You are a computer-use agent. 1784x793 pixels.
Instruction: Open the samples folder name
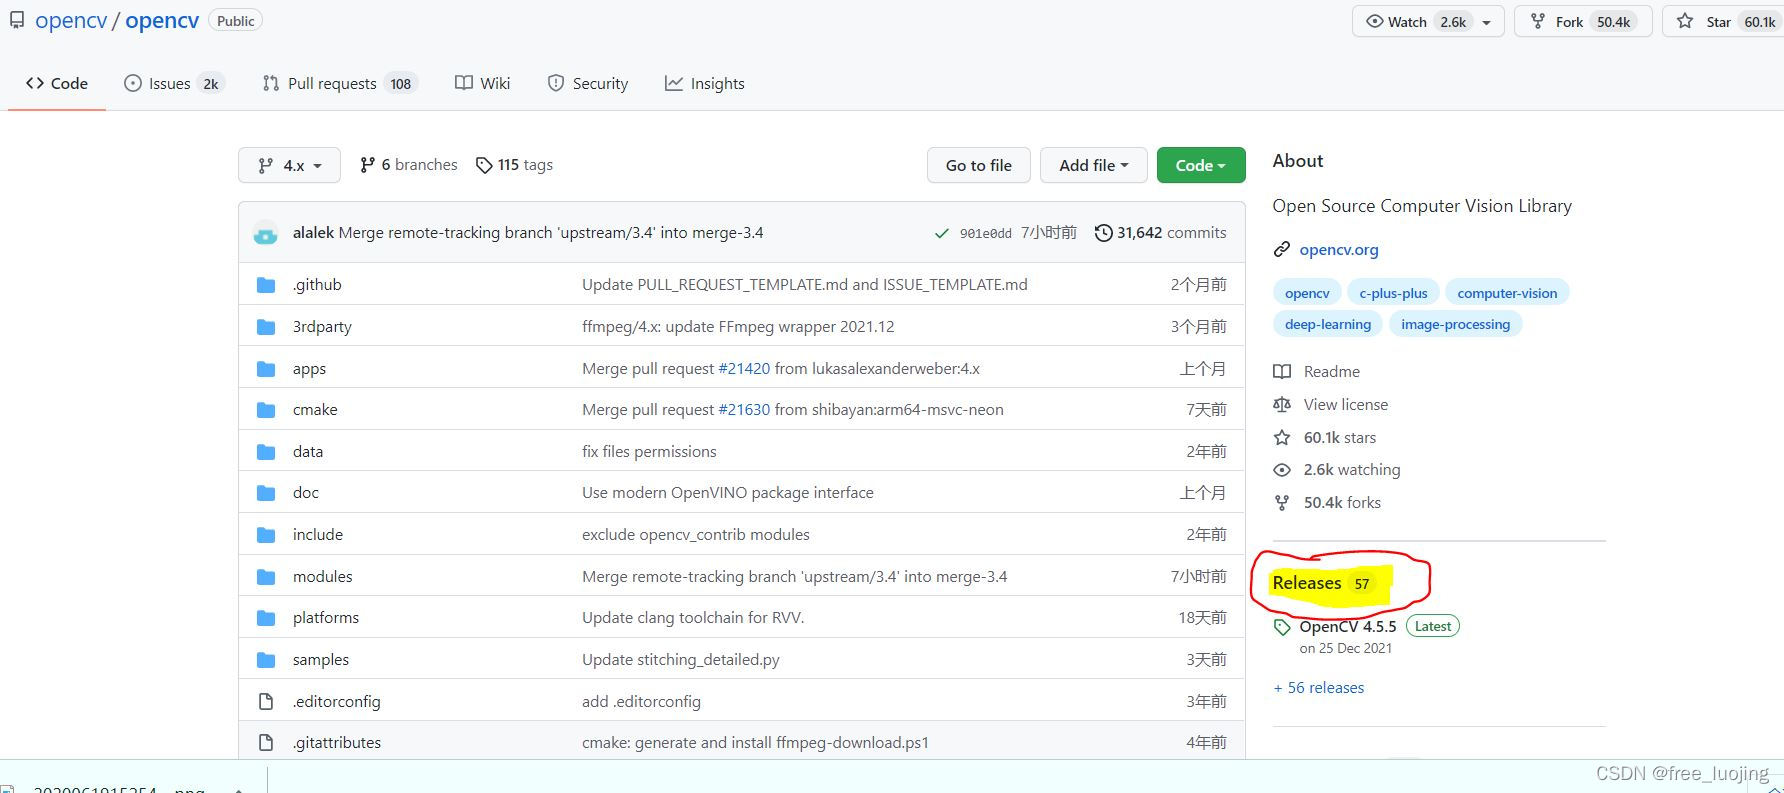click(321, 660)
